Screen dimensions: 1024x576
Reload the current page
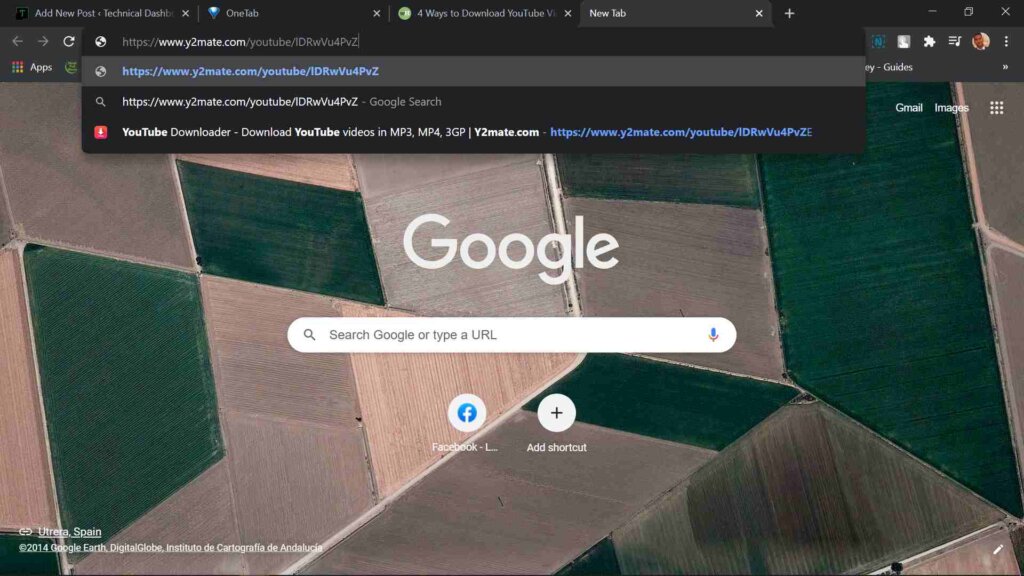pos(69,42)
